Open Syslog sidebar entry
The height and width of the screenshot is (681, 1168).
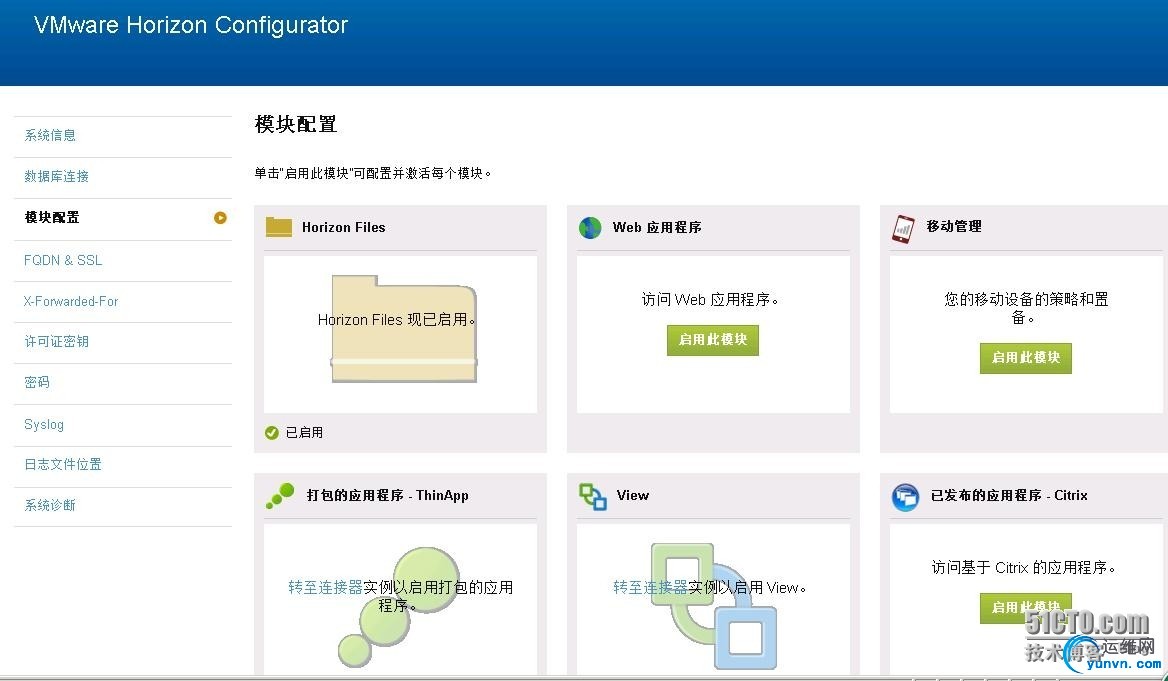point(44,424)
